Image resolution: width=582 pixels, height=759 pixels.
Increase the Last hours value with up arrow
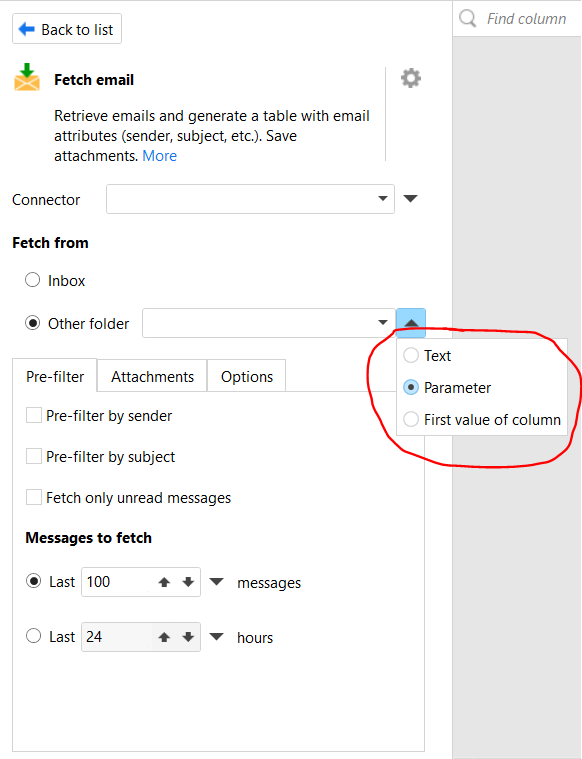(x=164, y=637)
